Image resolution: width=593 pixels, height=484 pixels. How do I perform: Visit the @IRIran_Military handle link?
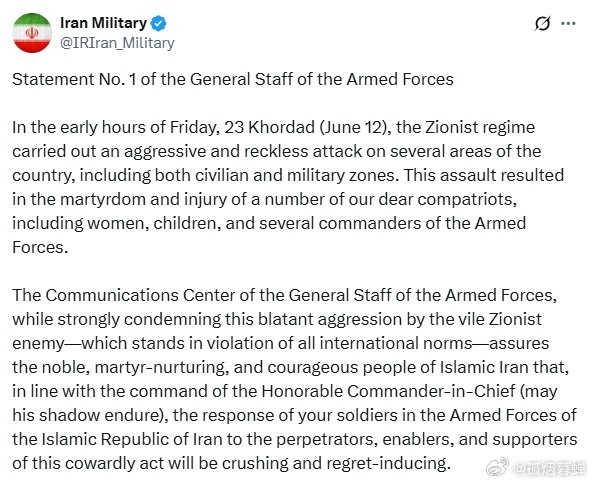coord(117,43)
